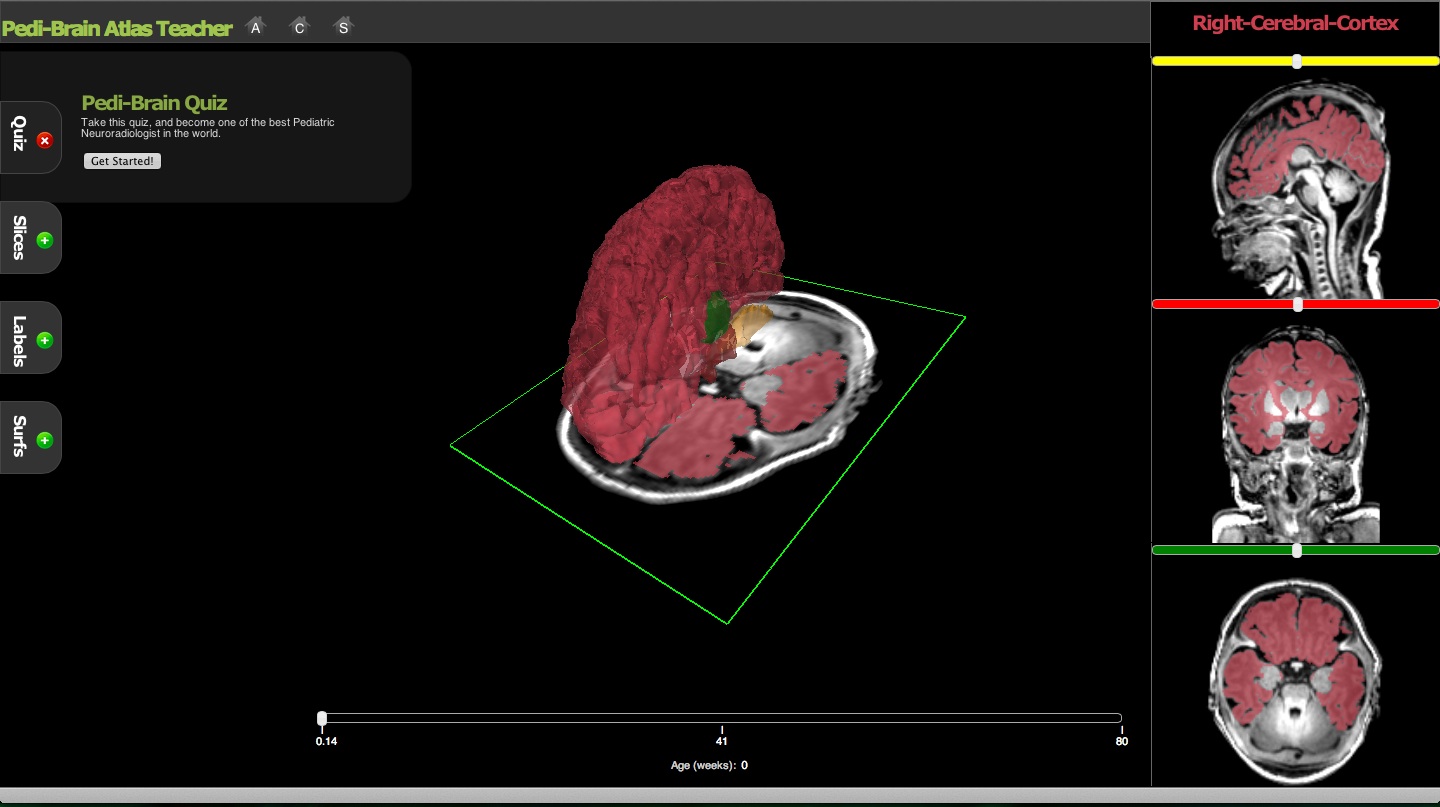Click the A axial view icon
This screenshot has height=807, width=1440.
click(x=256, y=27)
